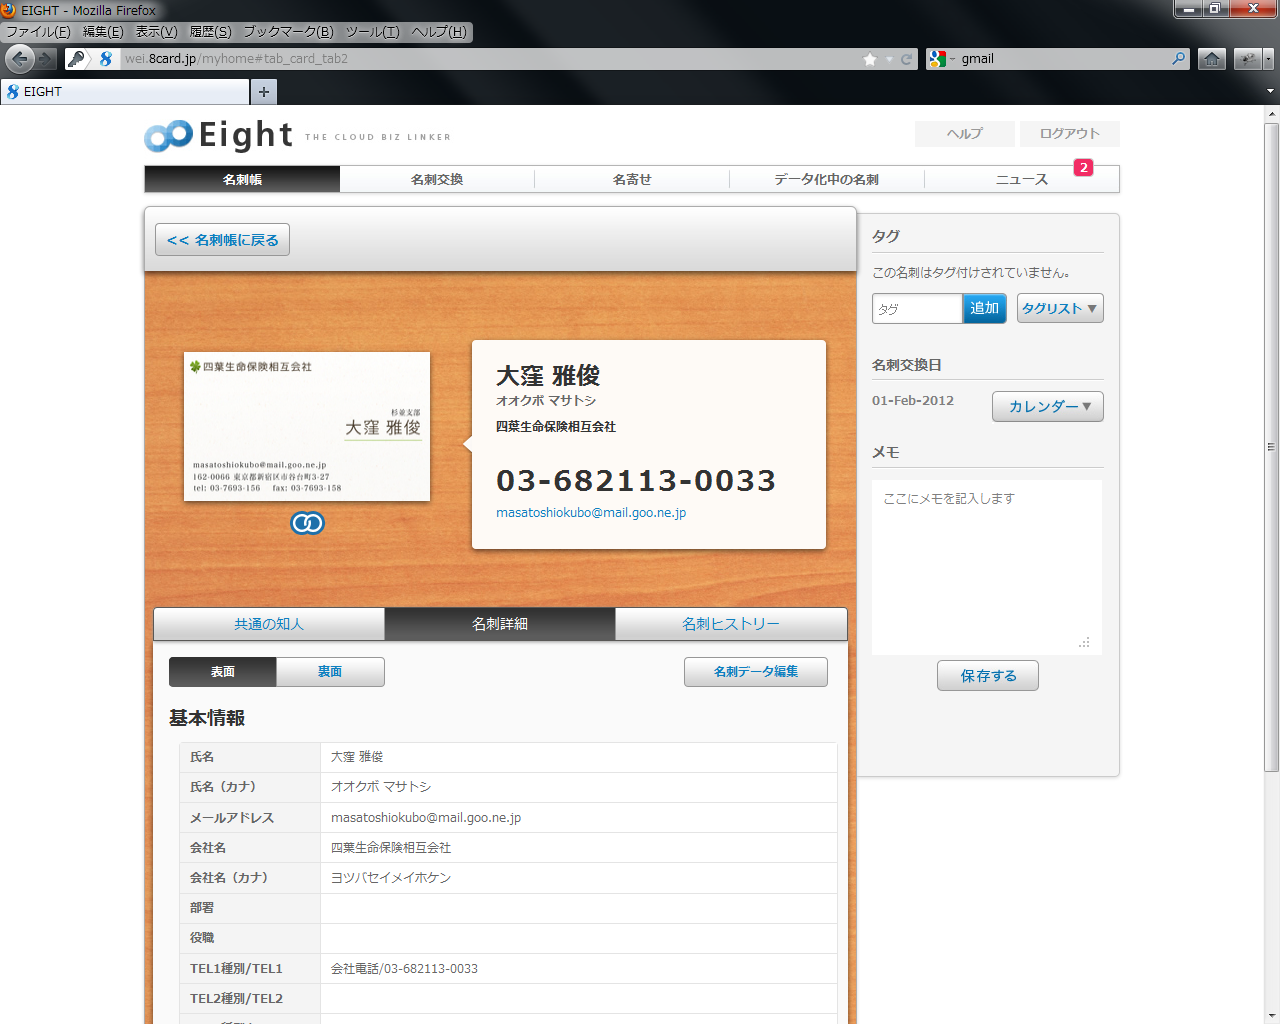Click the Eight favicon in the address bar

coord(105,59)
